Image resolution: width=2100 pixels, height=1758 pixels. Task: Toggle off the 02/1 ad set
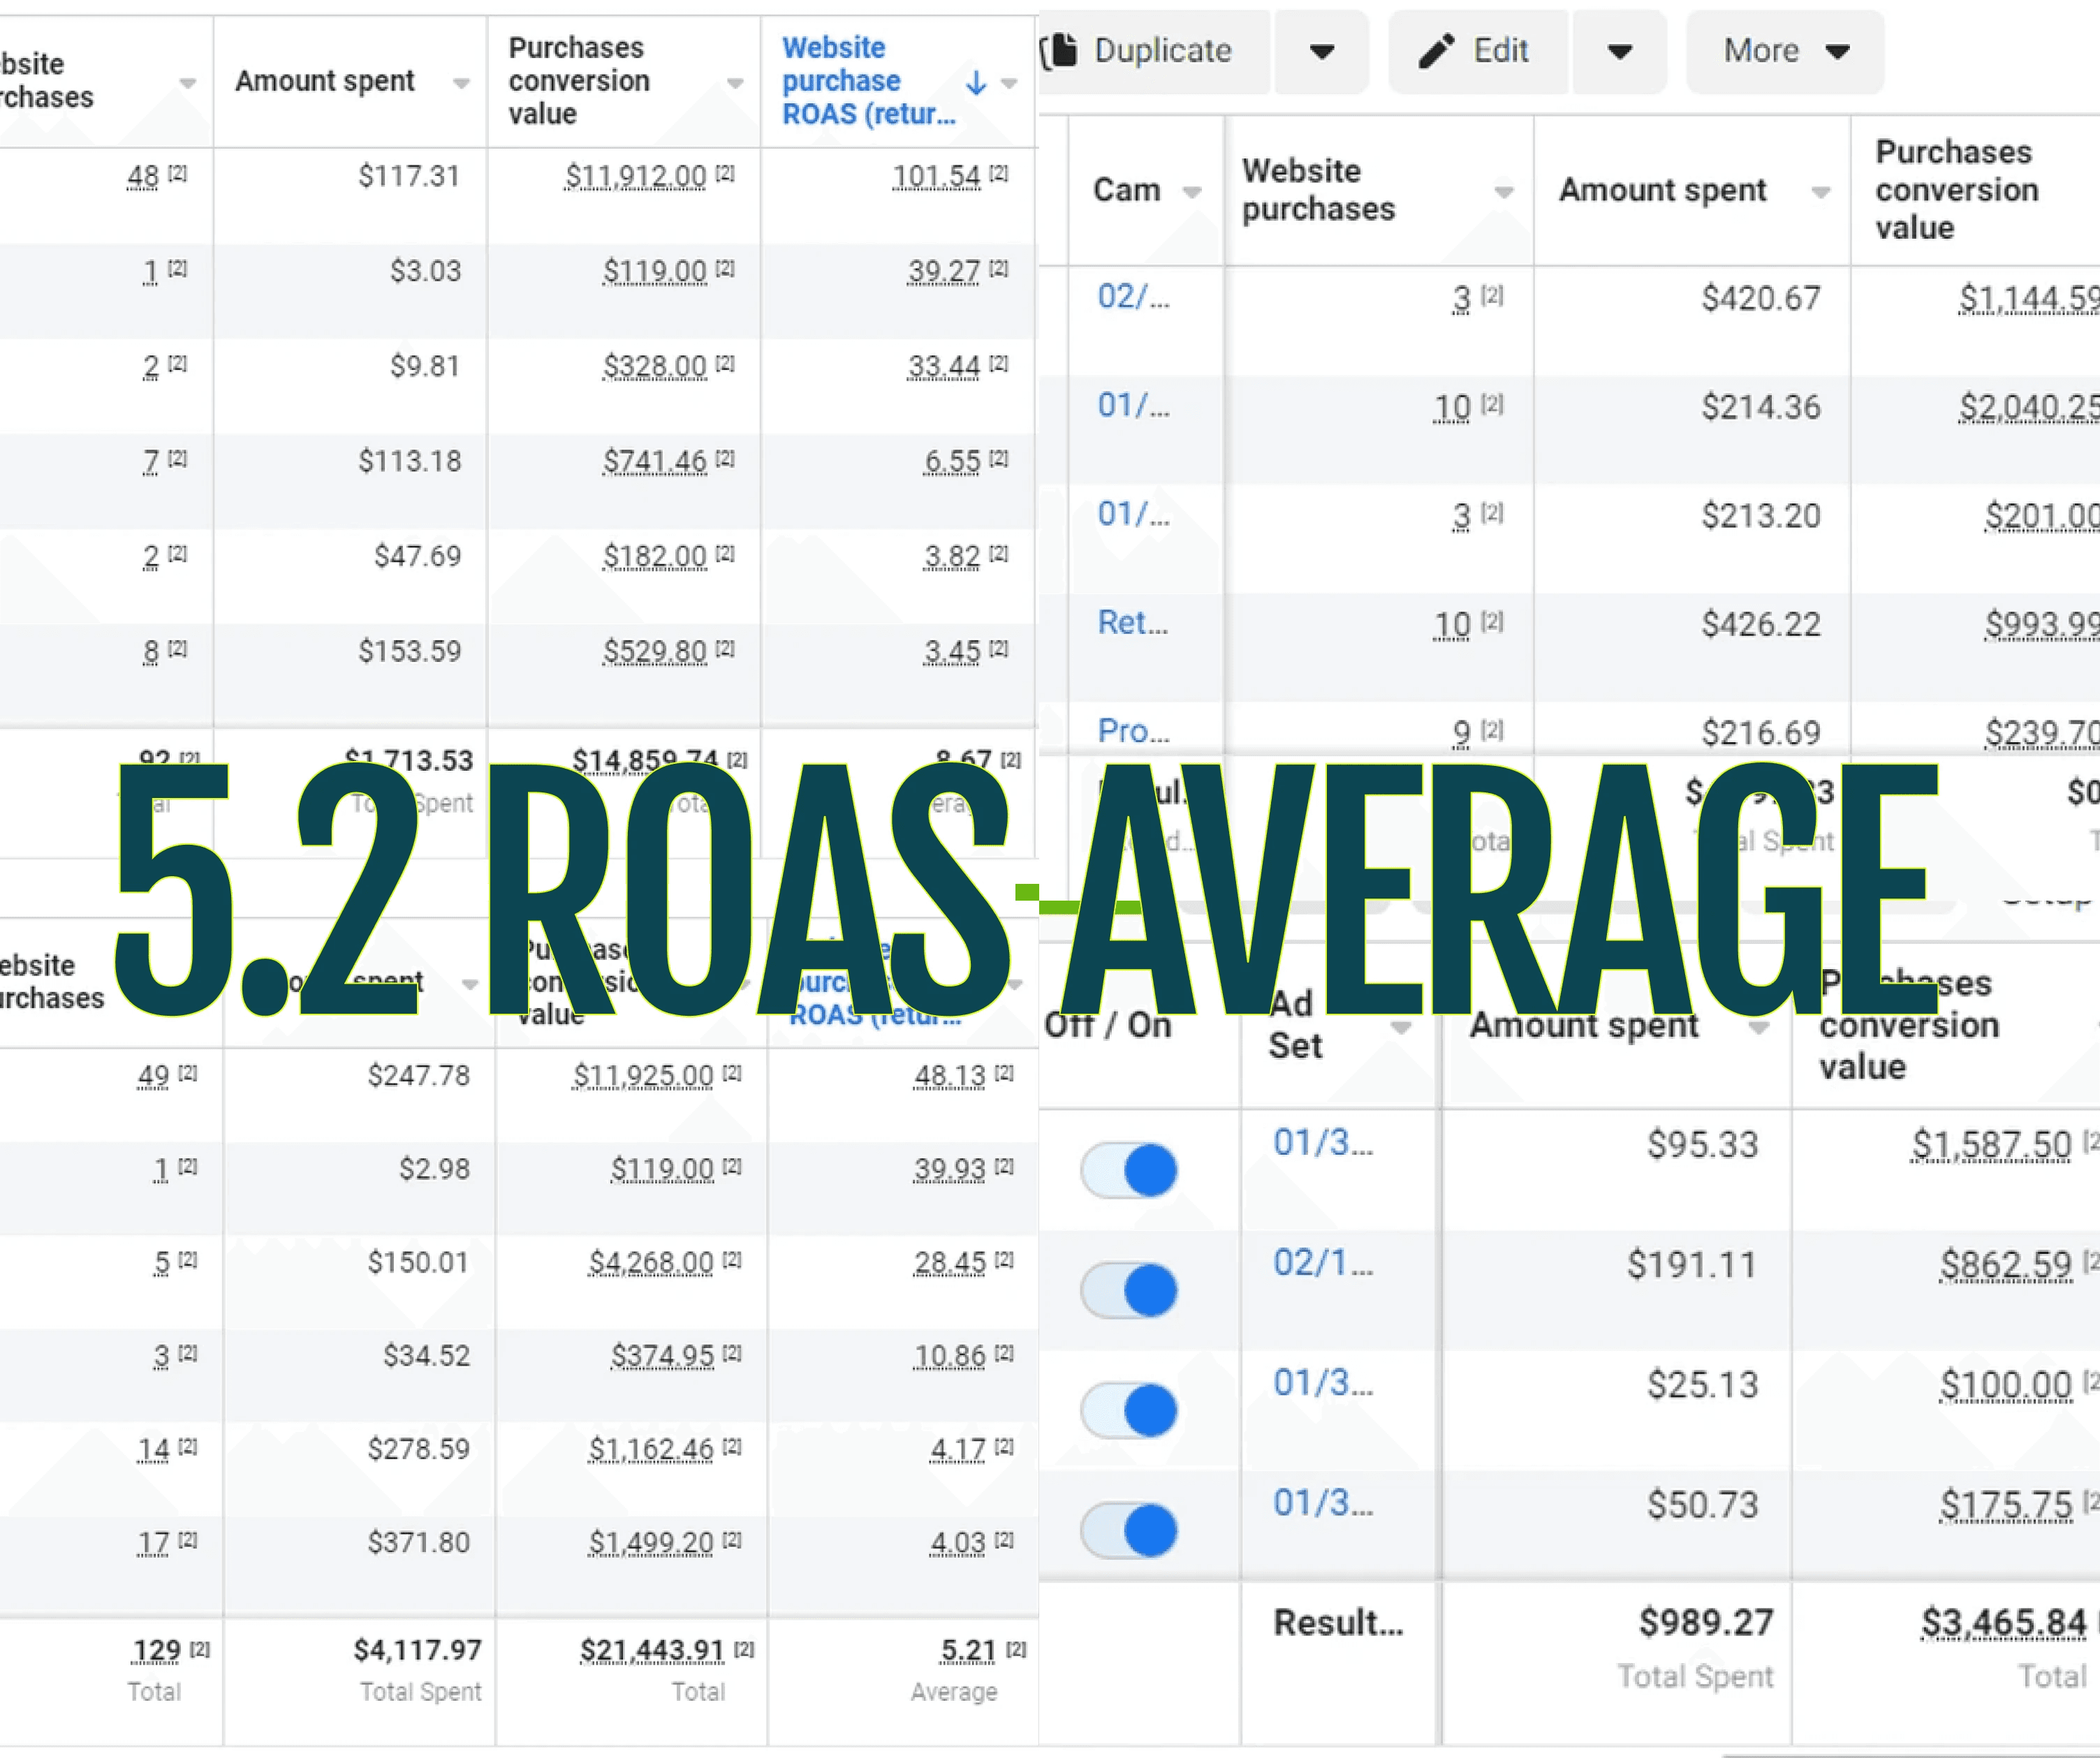tap(1129, 1290)
